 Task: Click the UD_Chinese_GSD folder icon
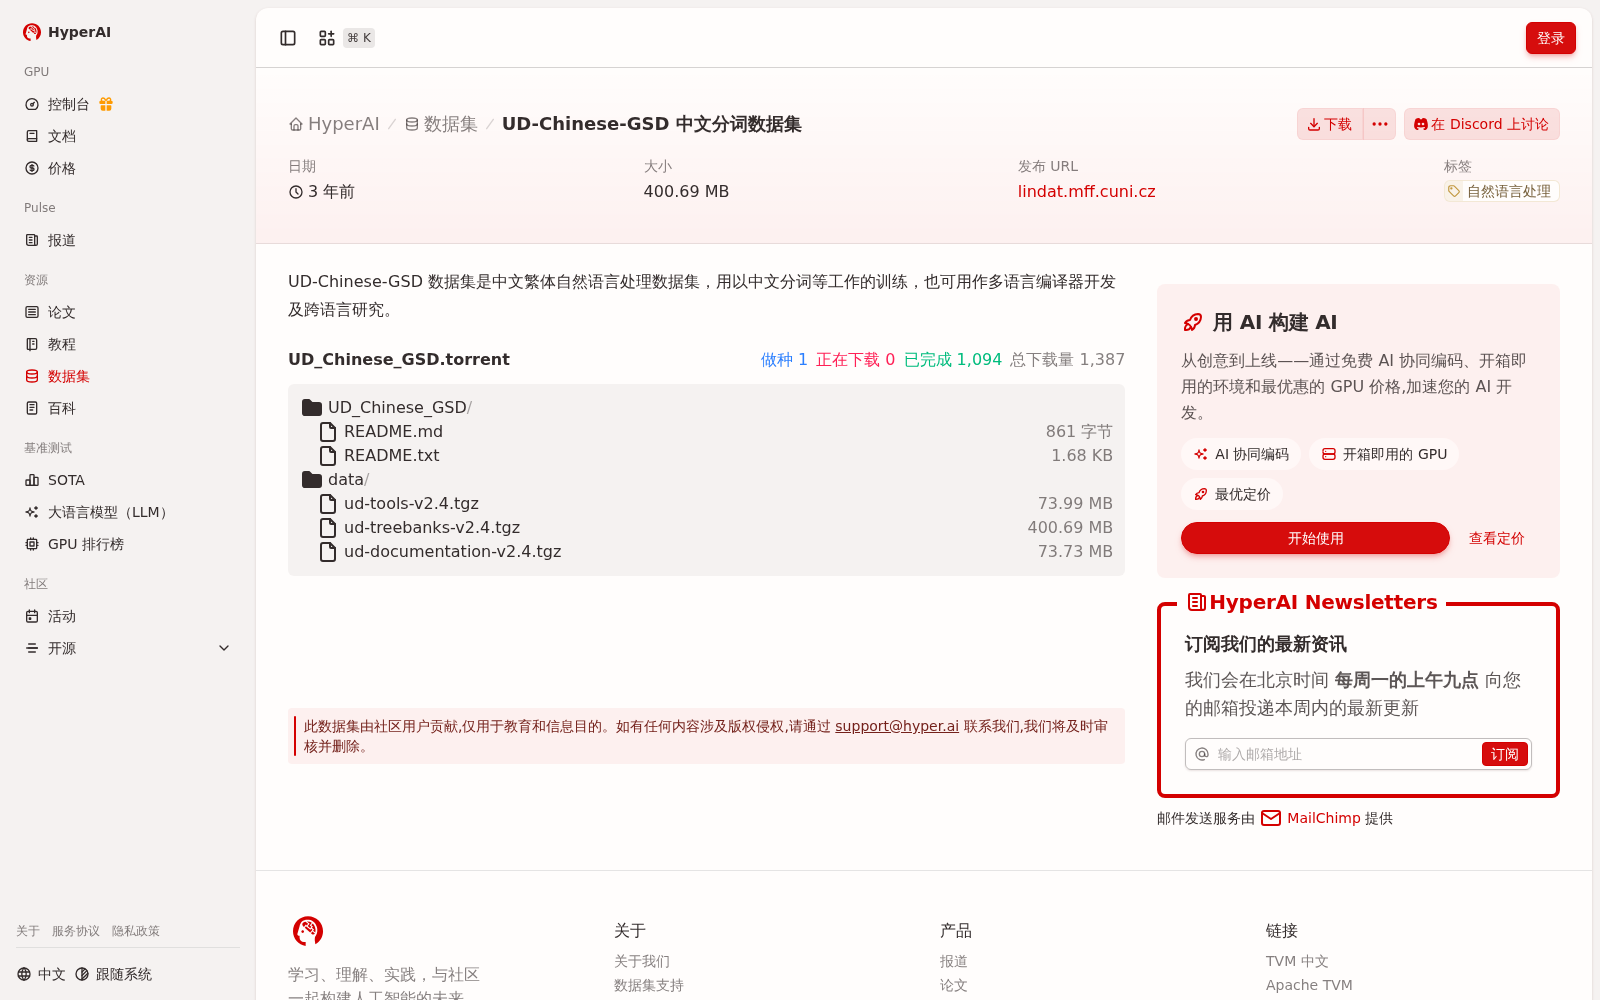click(x=312, y=407)
